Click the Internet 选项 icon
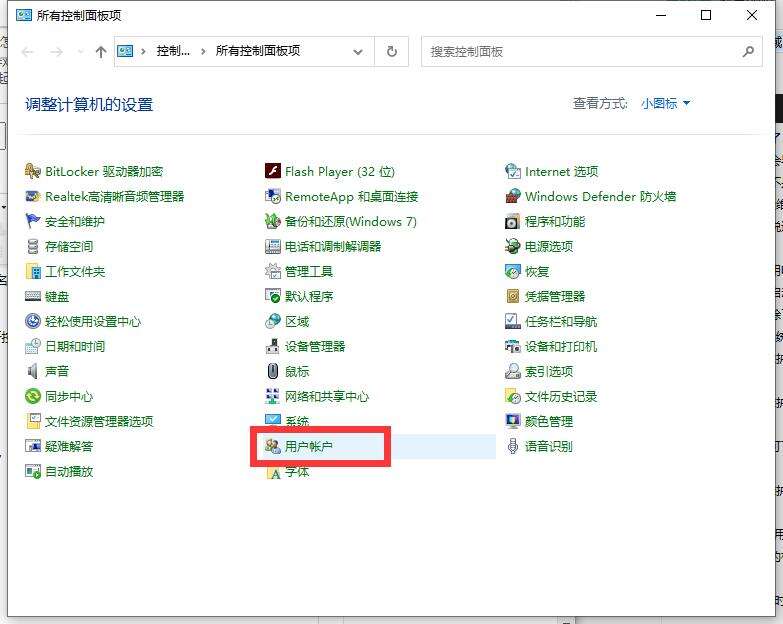 (x=513, y=171)
